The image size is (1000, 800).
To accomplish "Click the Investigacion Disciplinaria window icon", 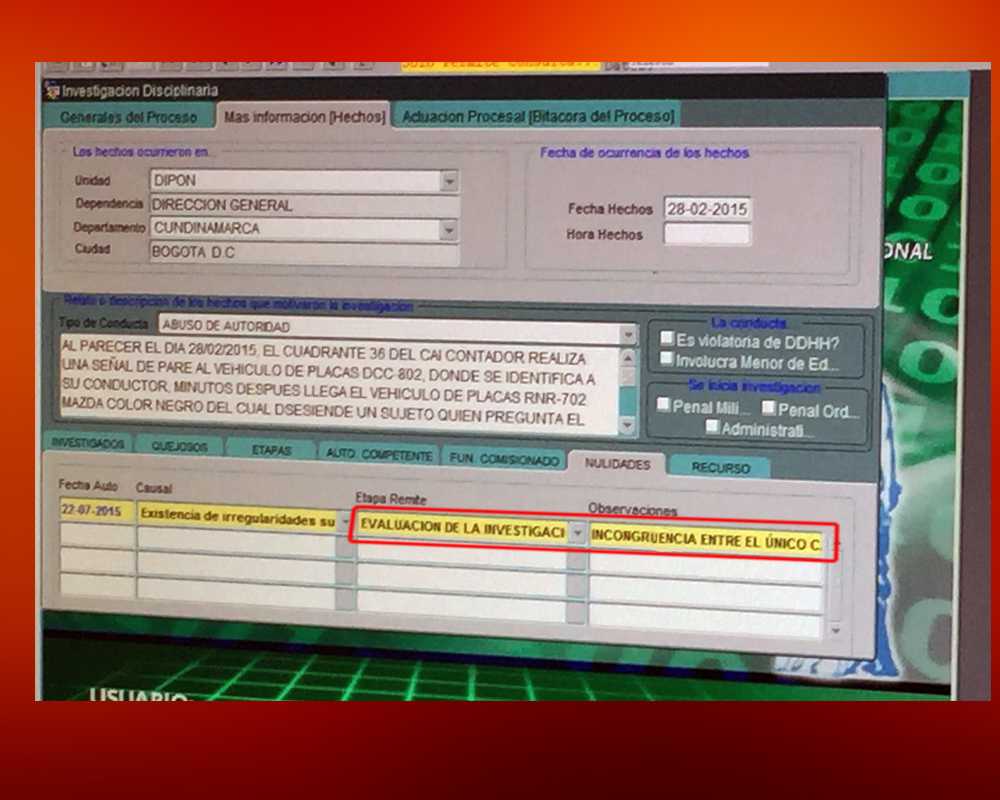I will click(x=52, y=90).
